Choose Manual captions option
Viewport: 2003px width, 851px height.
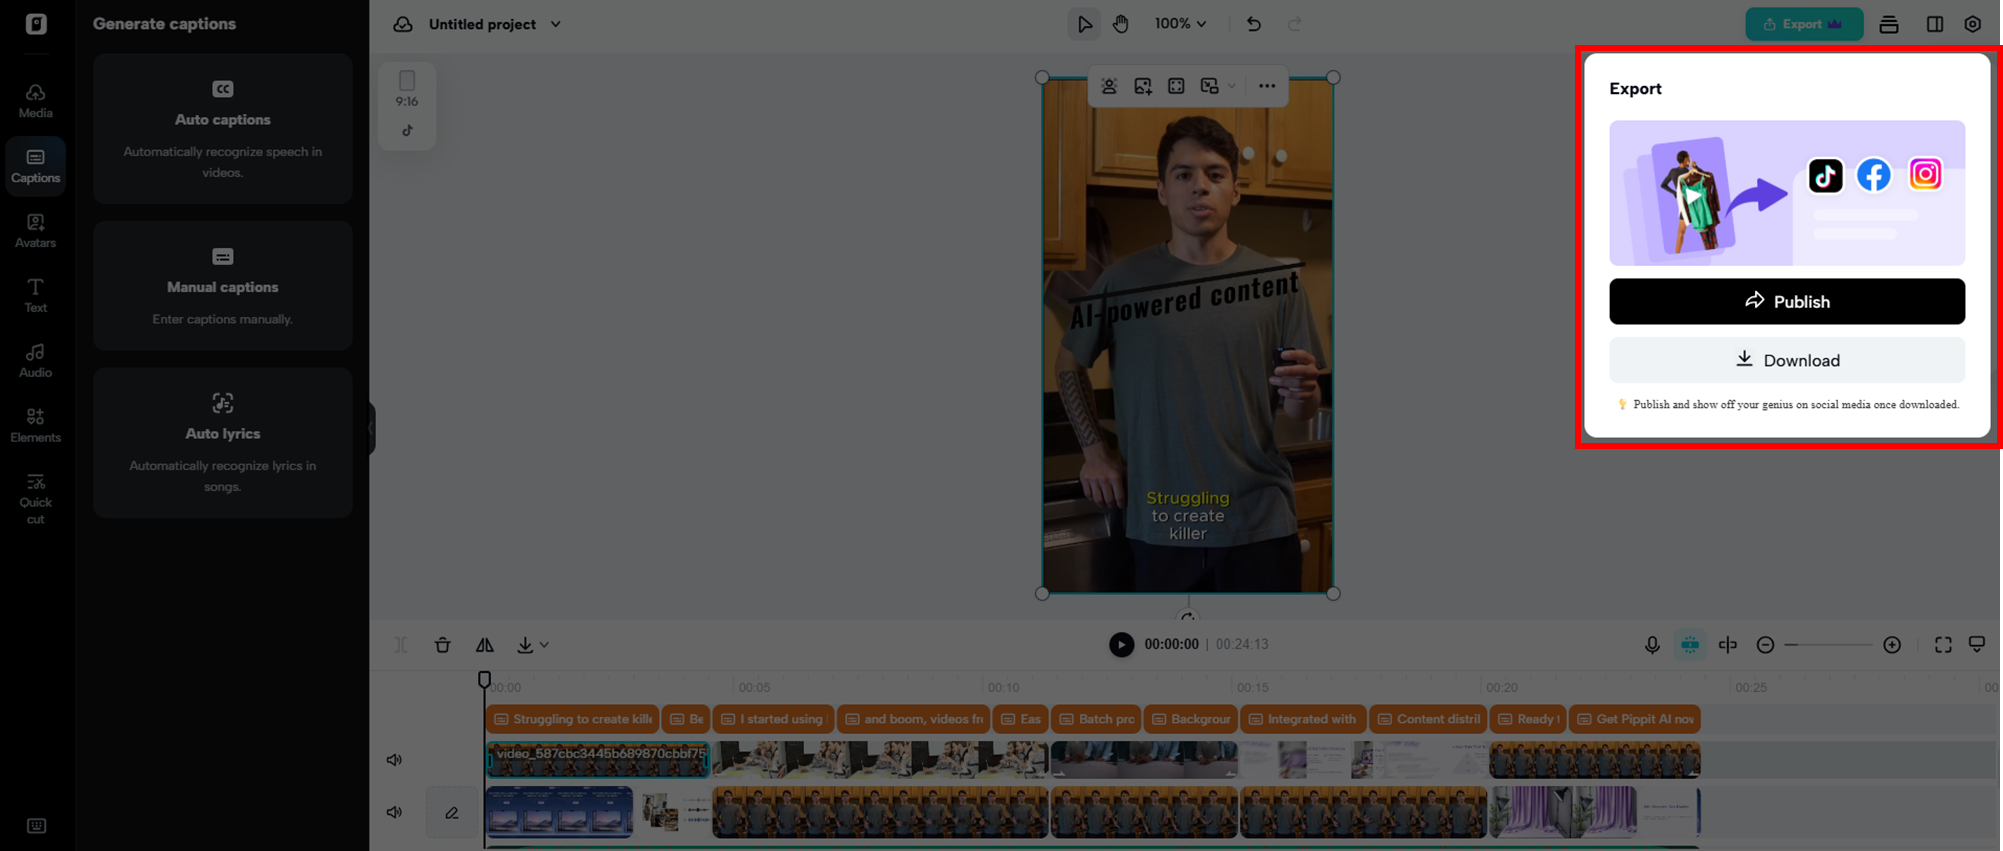(223, 286)
